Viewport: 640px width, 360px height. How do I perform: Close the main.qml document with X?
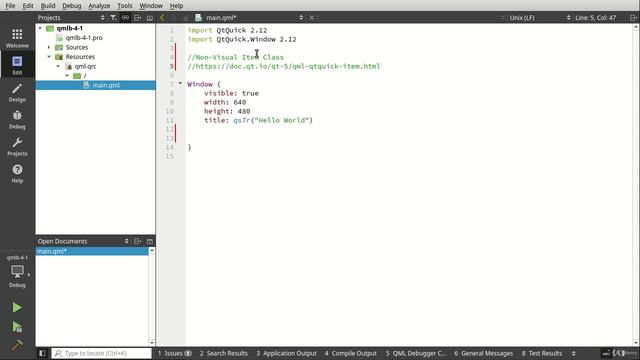[312, 18]
